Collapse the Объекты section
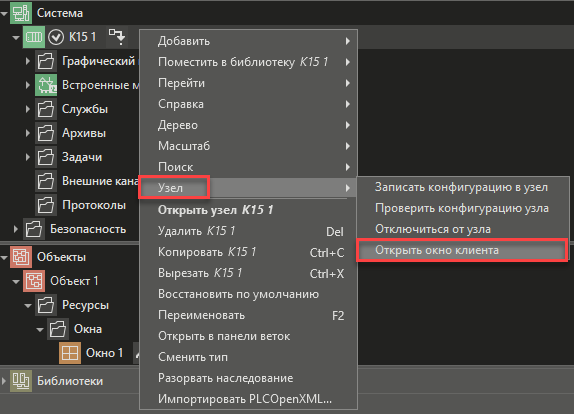Viewport: 574px width, 414px height. [x=4, y=258]
